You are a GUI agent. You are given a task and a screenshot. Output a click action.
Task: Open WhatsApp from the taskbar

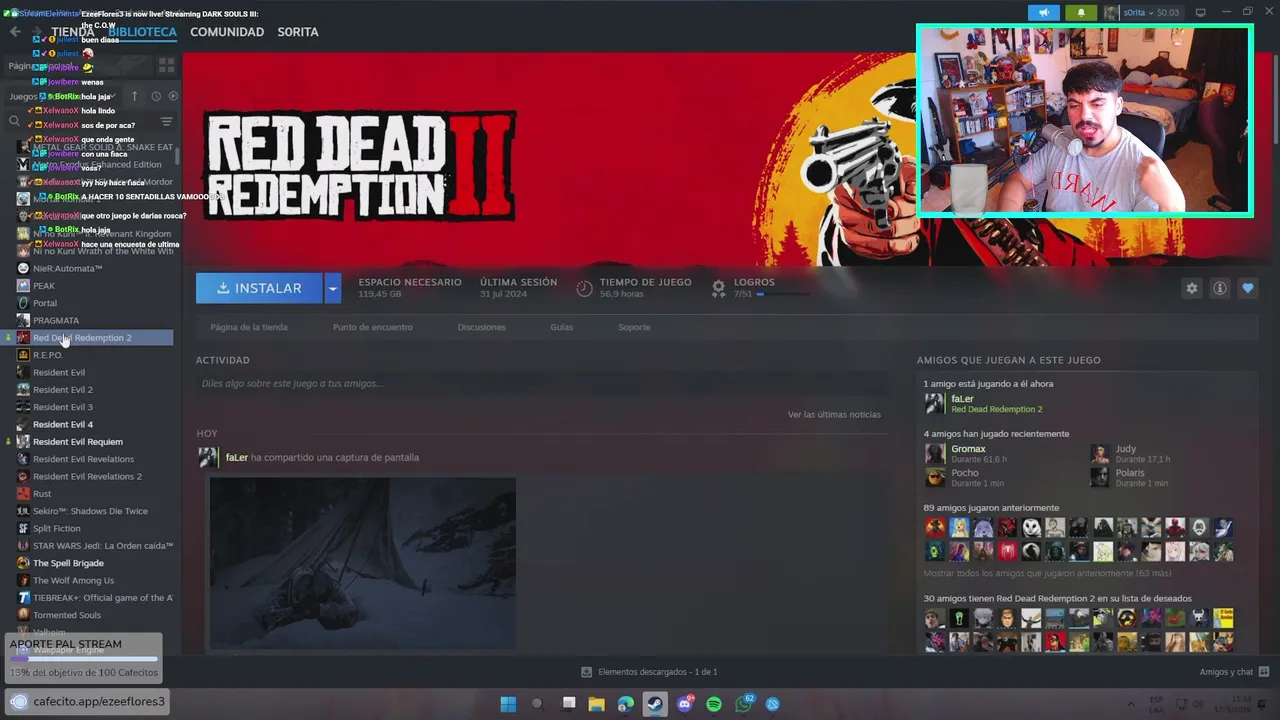pos(744,703)
